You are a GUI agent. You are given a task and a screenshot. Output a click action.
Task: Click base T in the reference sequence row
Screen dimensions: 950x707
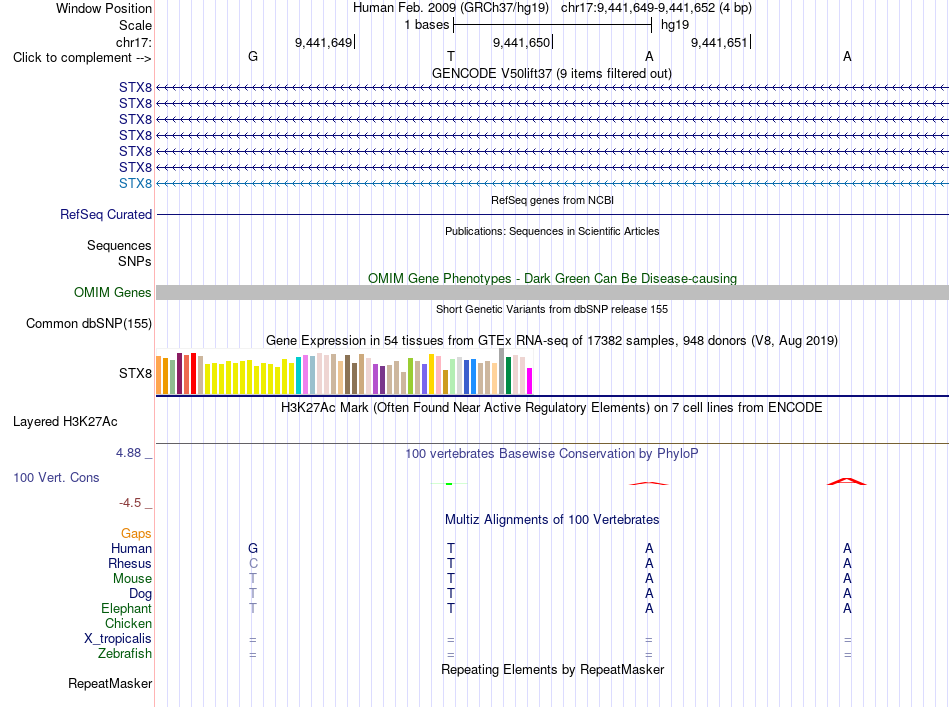(x=451, y=56)
